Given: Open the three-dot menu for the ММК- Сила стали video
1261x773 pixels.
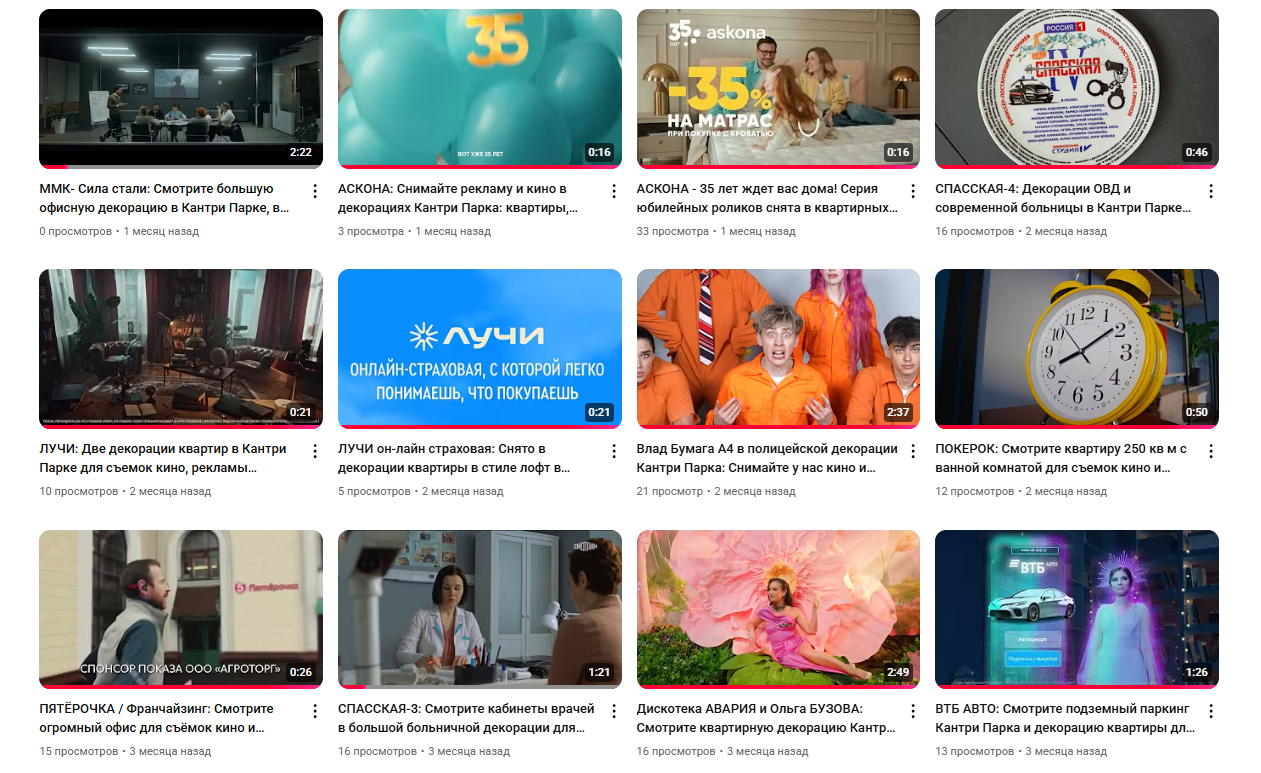Looking at the screenshot, I should (314, 191).
